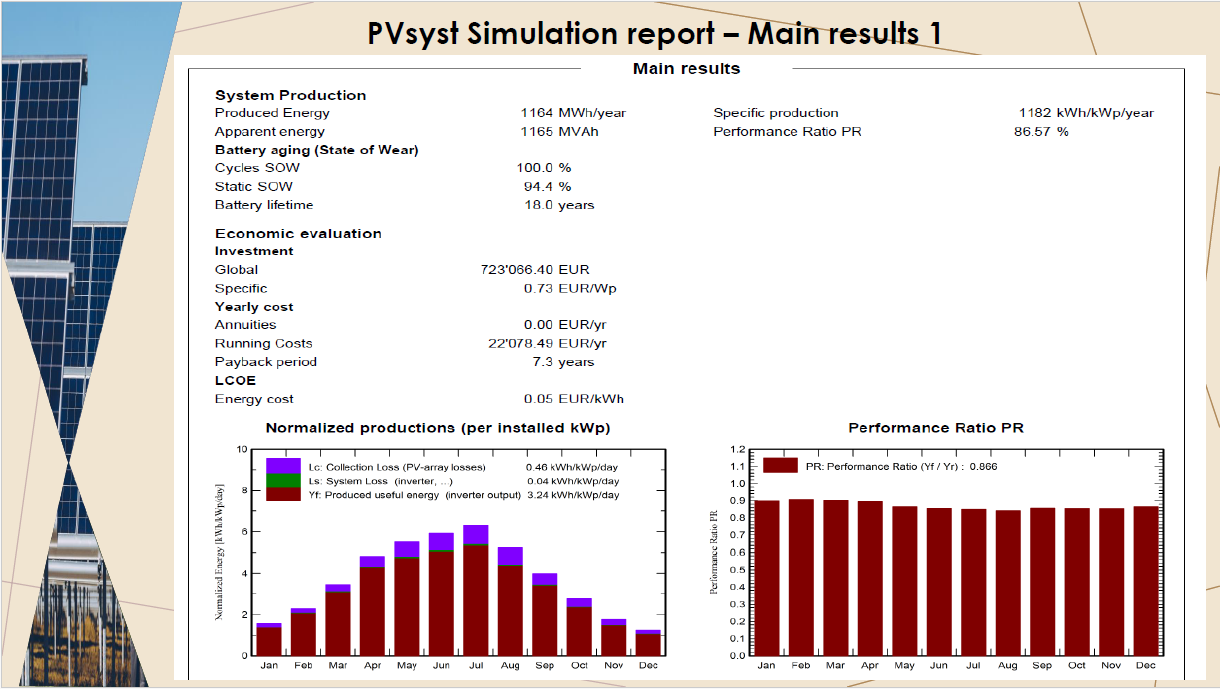Select the "Apparent energy" label
This screenshot has height=689, width=1220.
pos(269,131)
